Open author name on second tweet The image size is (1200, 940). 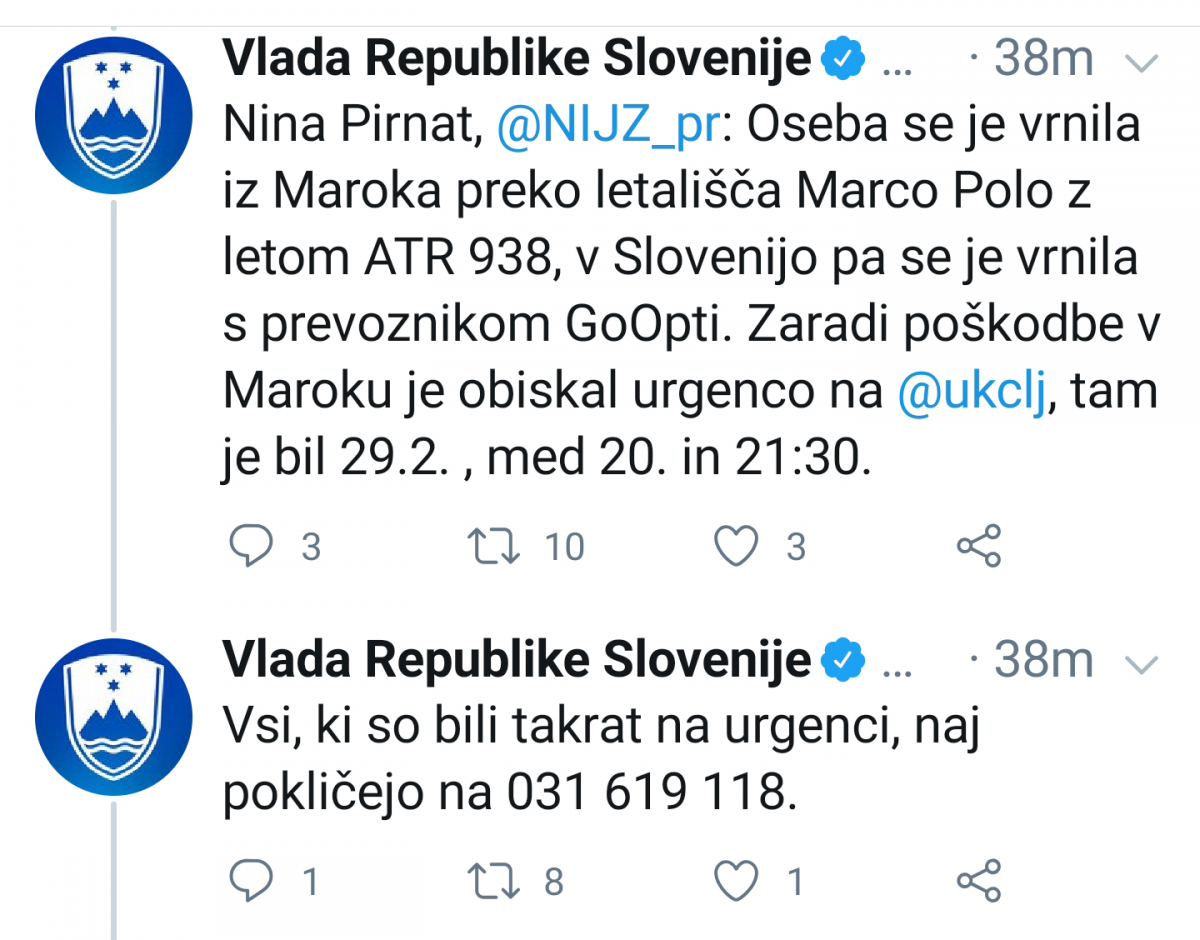click(x=516, y=660)
